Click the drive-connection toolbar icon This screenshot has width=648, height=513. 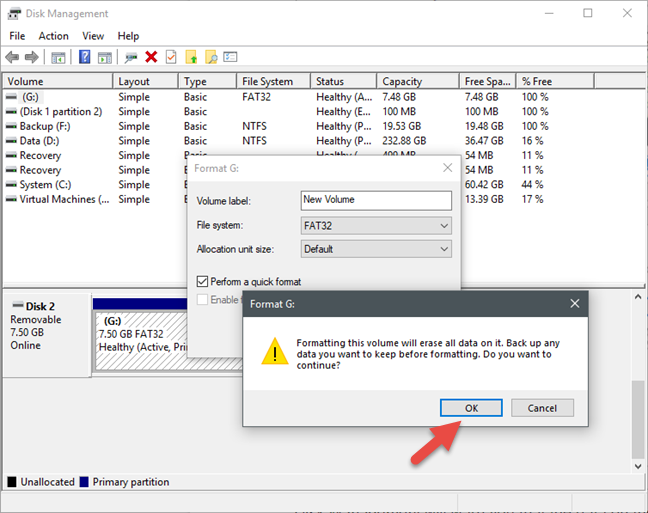tap(131, 57)
